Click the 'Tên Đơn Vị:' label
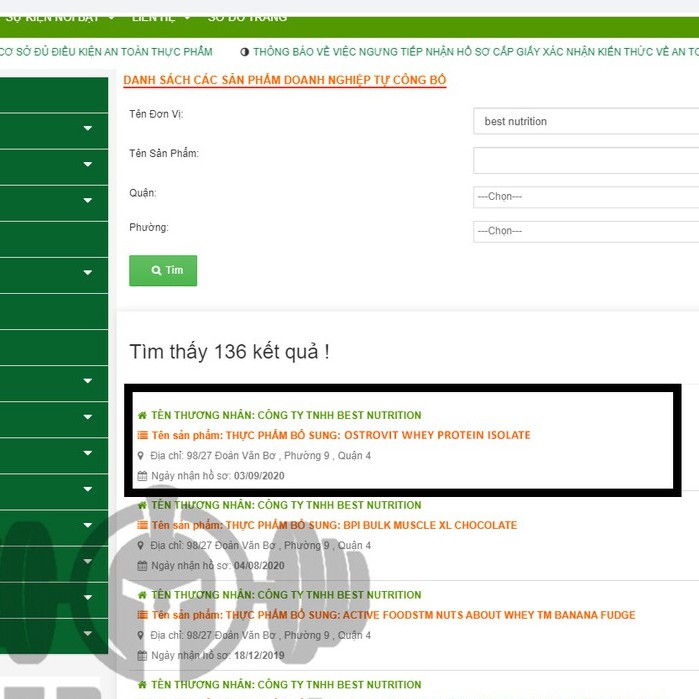 click(x=156, y=114)
